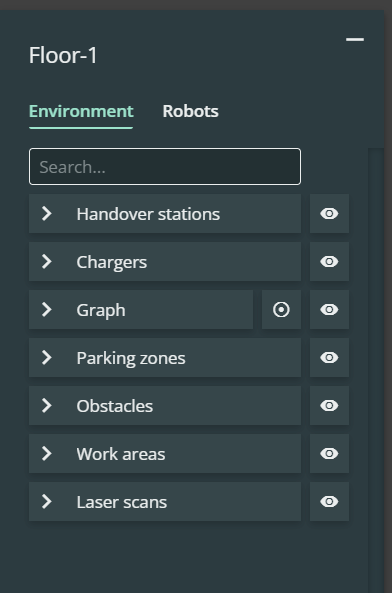Image resolution: width=392 pixels, height=593 pixels.
Task: Expand the Graph chevron arrow
Action: tap(46, 310)
